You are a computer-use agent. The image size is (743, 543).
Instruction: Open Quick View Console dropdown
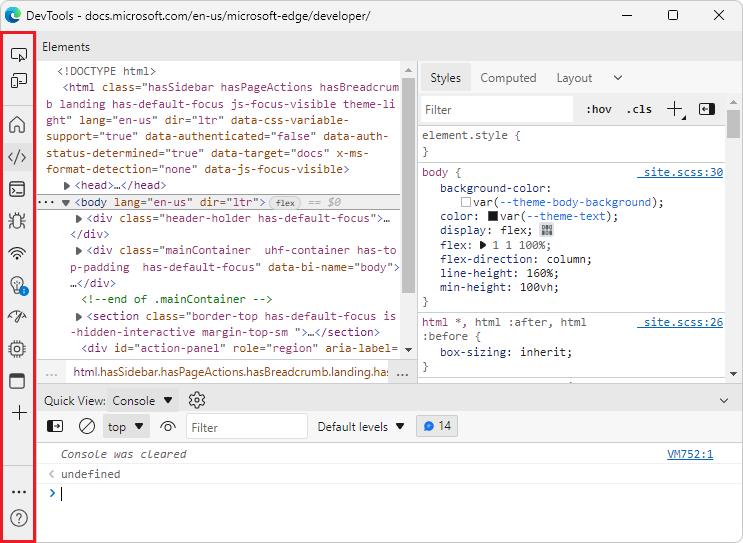(x=143, y=400)
